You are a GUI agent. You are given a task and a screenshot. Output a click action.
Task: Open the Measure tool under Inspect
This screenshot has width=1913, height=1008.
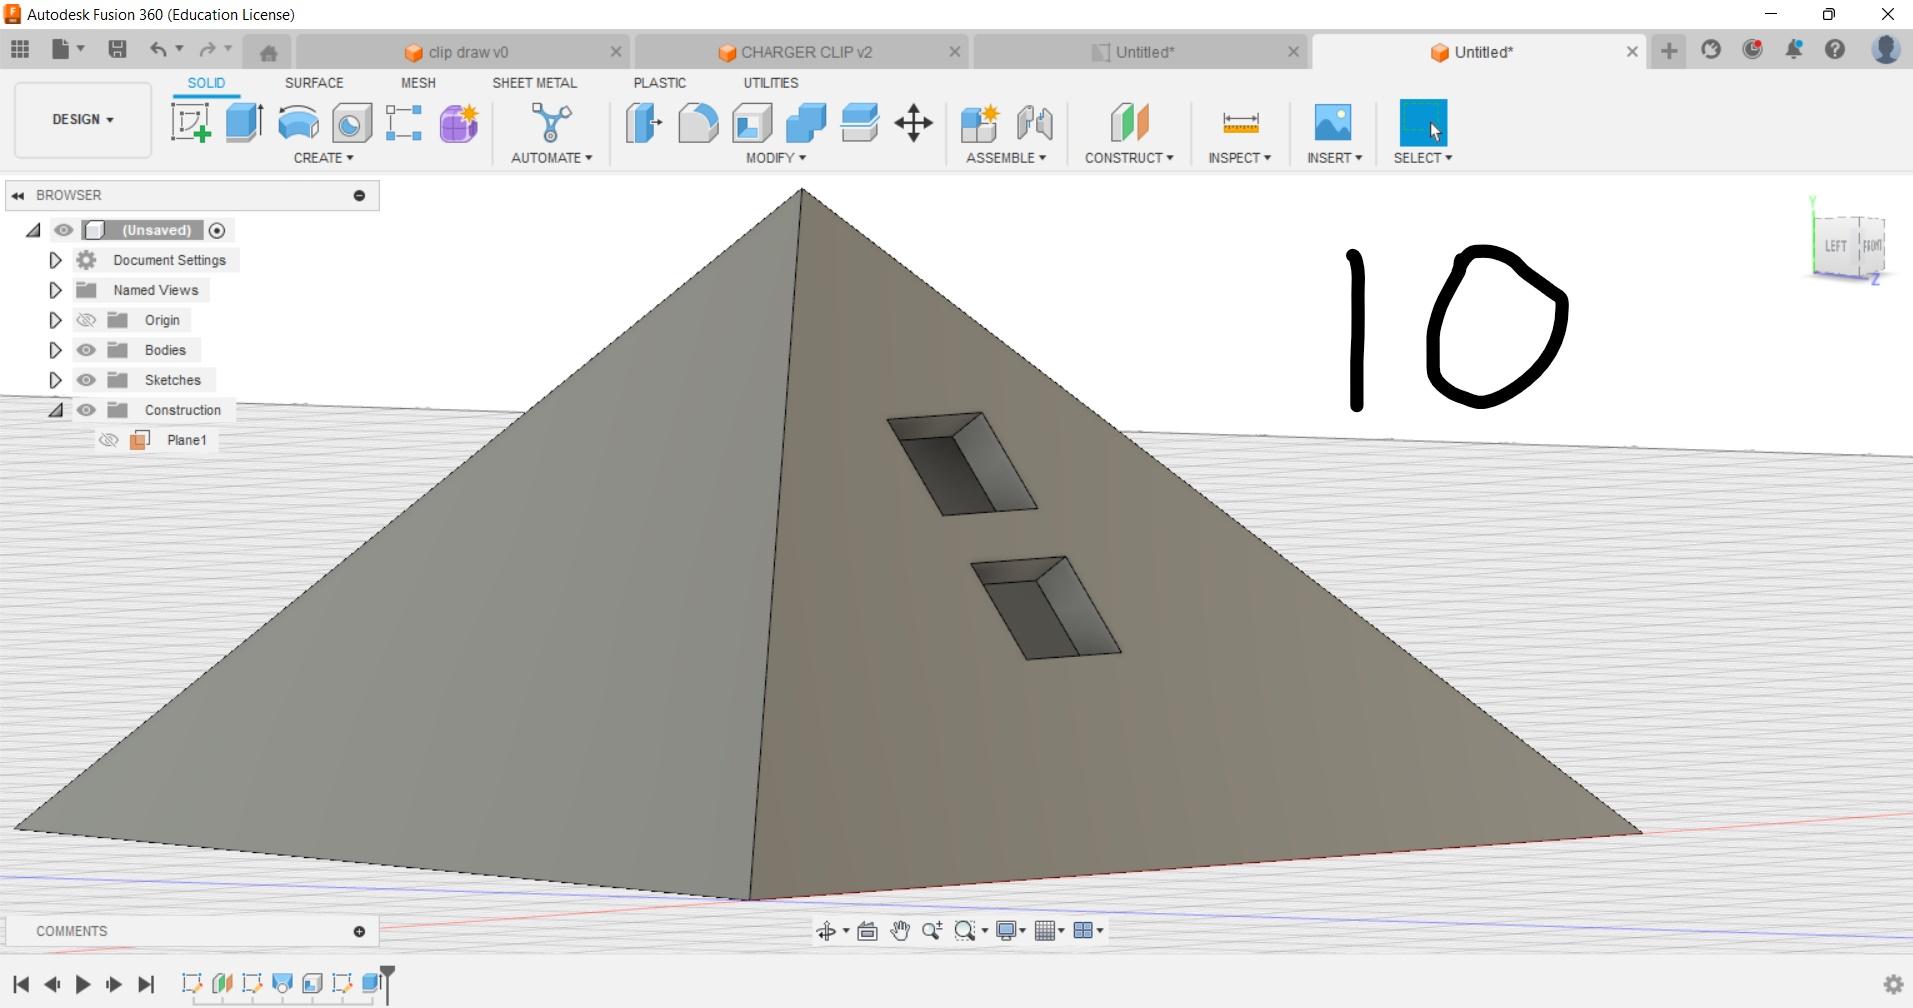(x=1239, y=123)
